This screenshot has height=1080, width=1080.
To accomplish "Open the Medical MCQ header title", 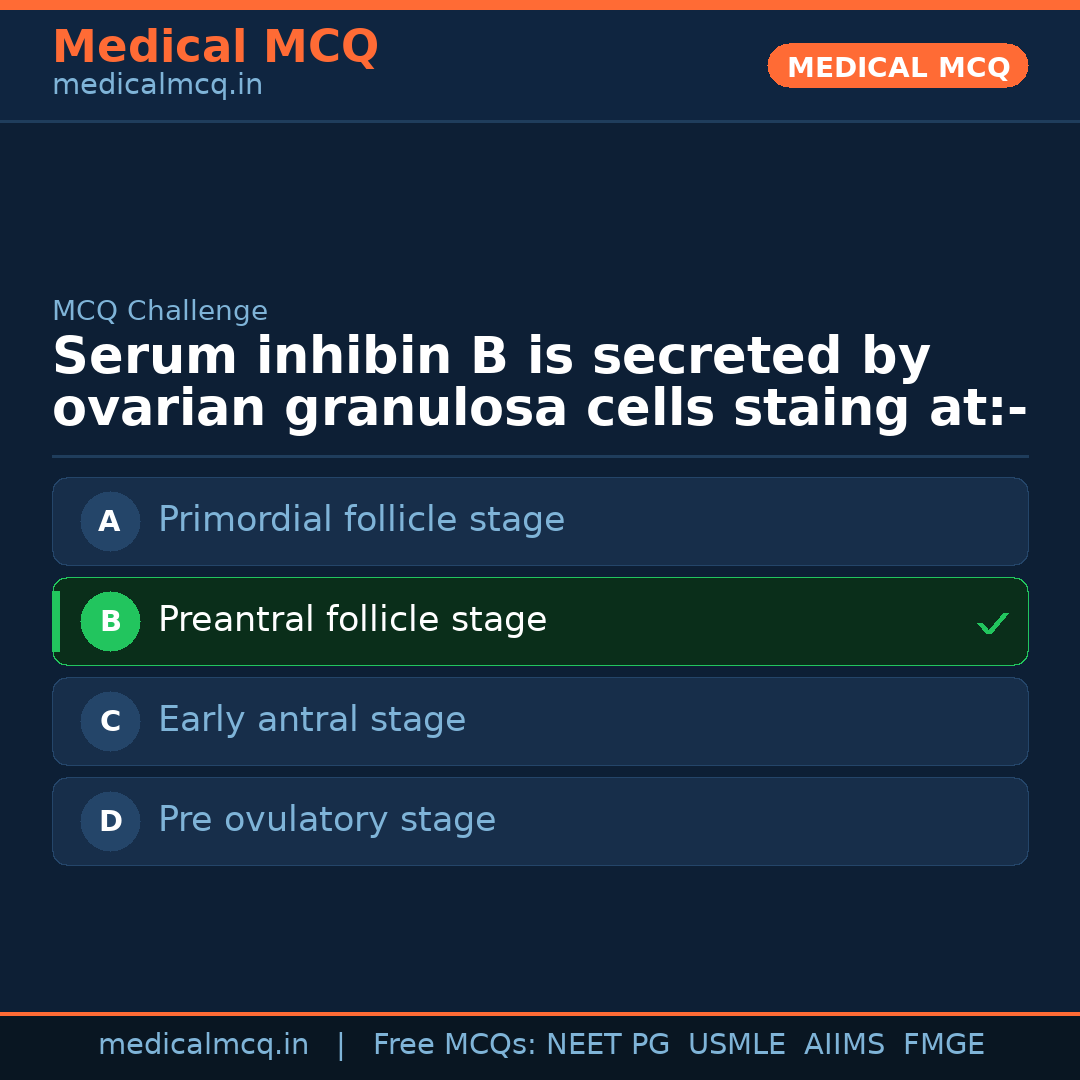I will pos(215,46).
